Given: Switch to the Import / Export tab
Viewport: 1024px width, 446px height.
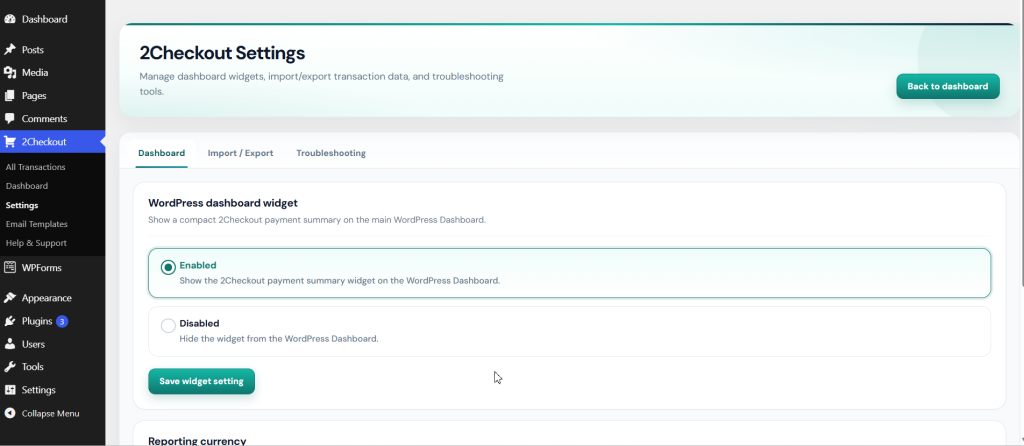Looking at the screenshot, I should click(240, 153).
